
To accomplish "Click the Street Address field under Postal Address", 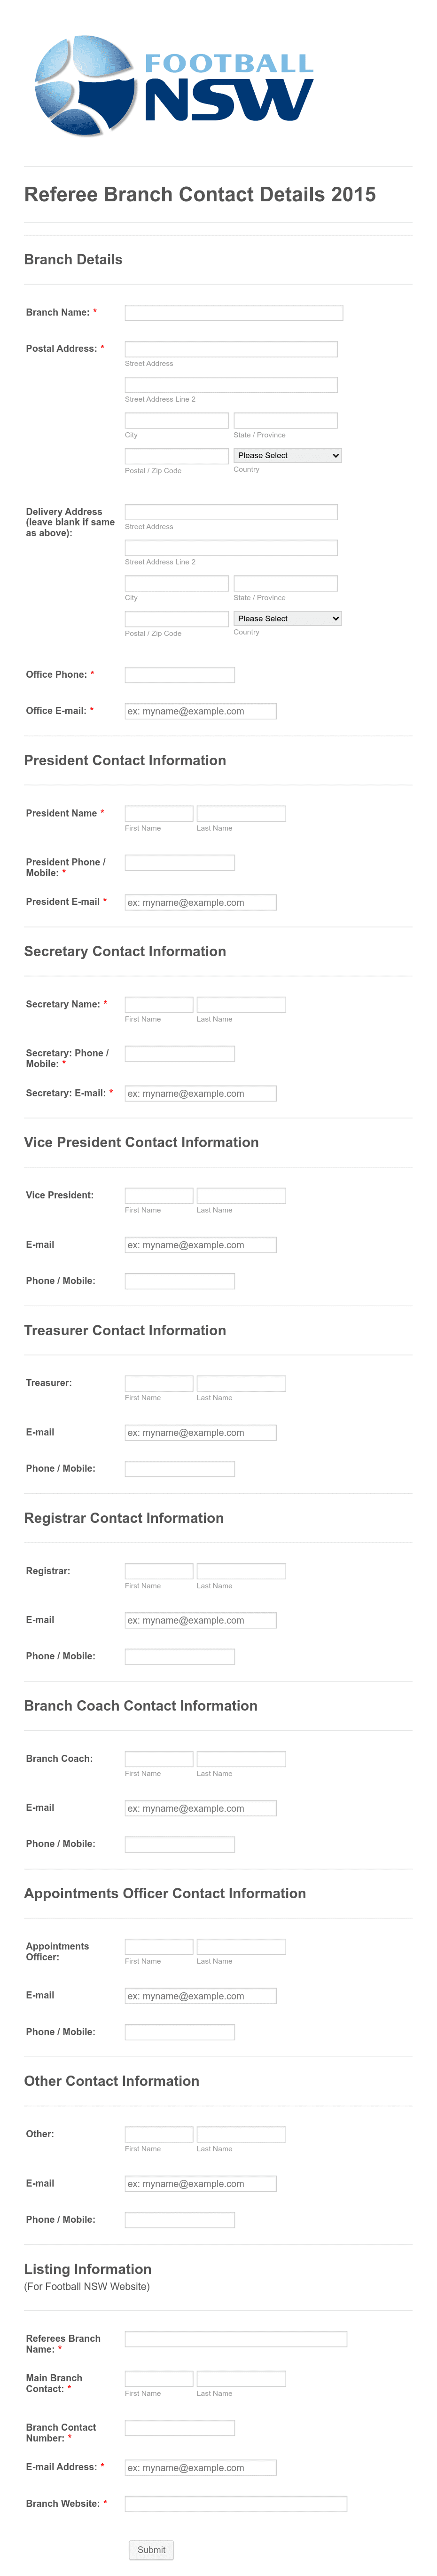I will tap(230, 348).
